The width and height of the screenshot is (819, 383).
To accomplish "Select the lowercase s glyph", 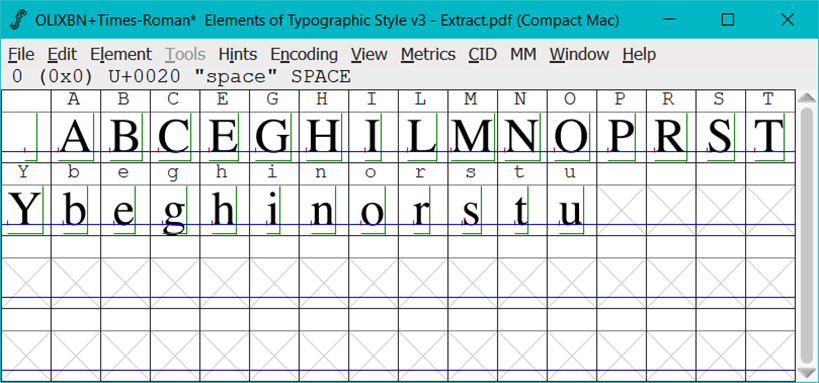I will click(x=473, y=210).
